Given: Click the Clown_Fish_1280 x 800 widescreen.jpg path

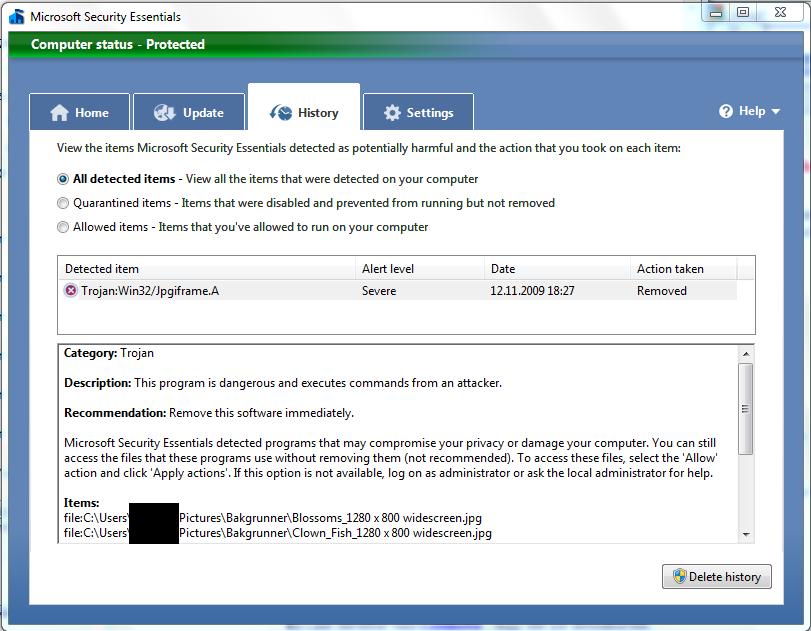Looking at the screenshot, I should tap(278, 533).
